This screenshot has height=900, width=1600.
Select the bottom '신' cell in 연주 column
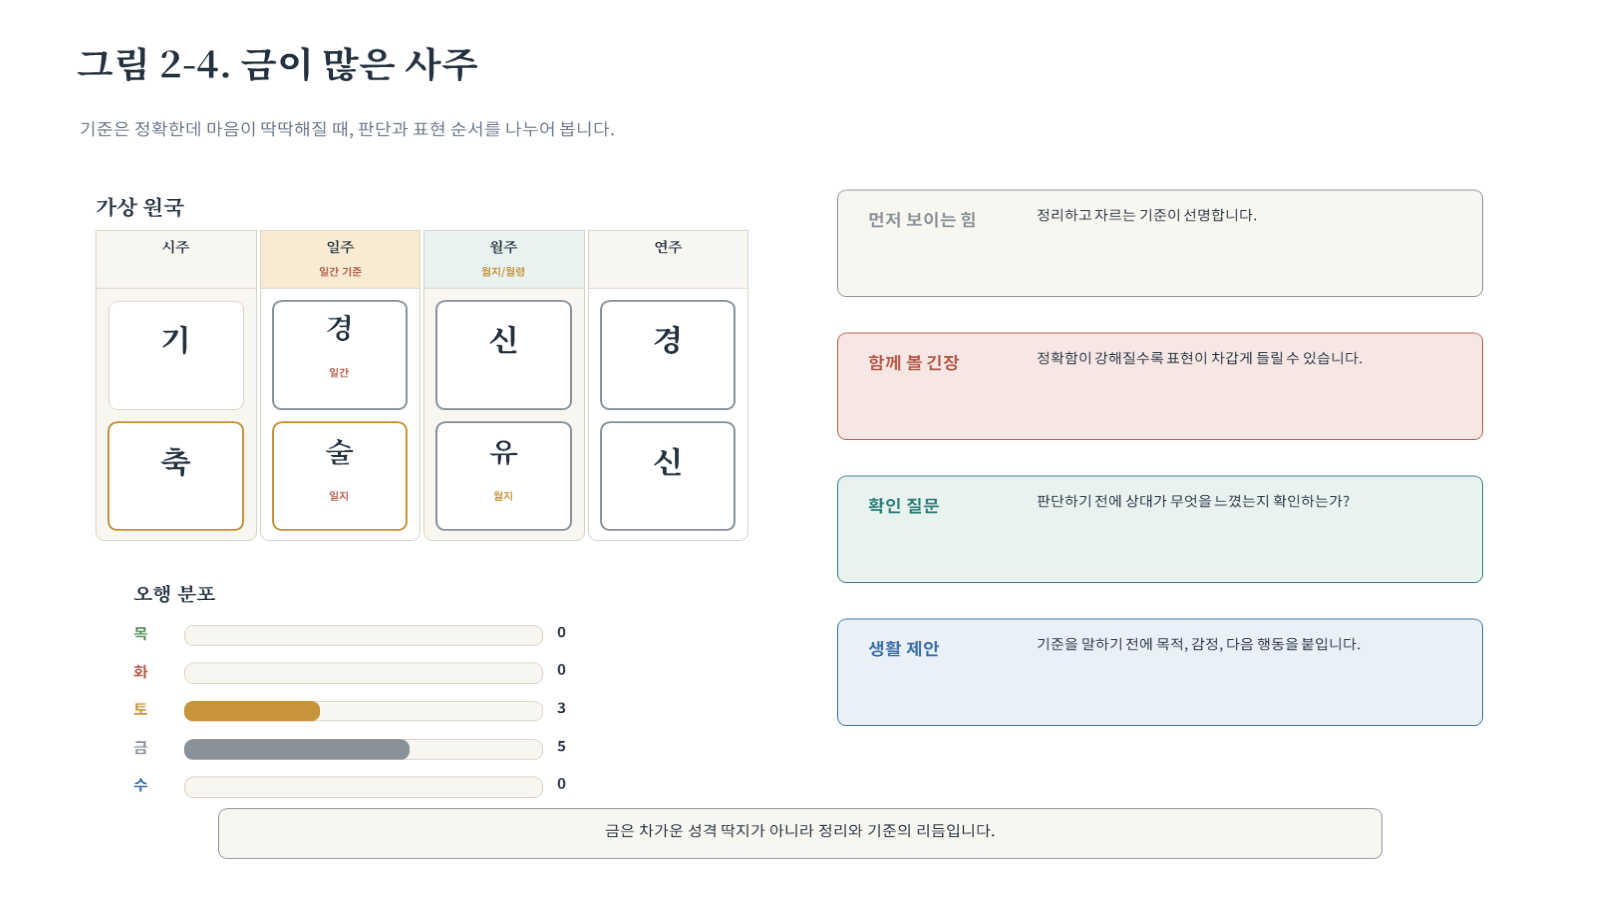tap(668, 476)
